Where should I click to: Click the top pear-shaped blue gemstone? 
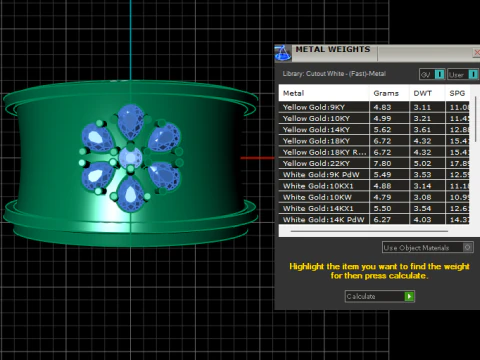[x=131, y=121]
